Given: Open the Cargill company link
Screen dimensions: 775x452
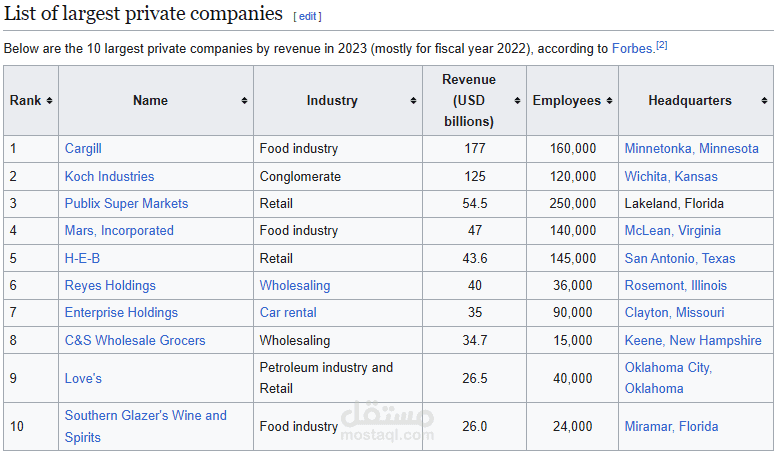Looking at the screenshot, I should pos(83,148).
